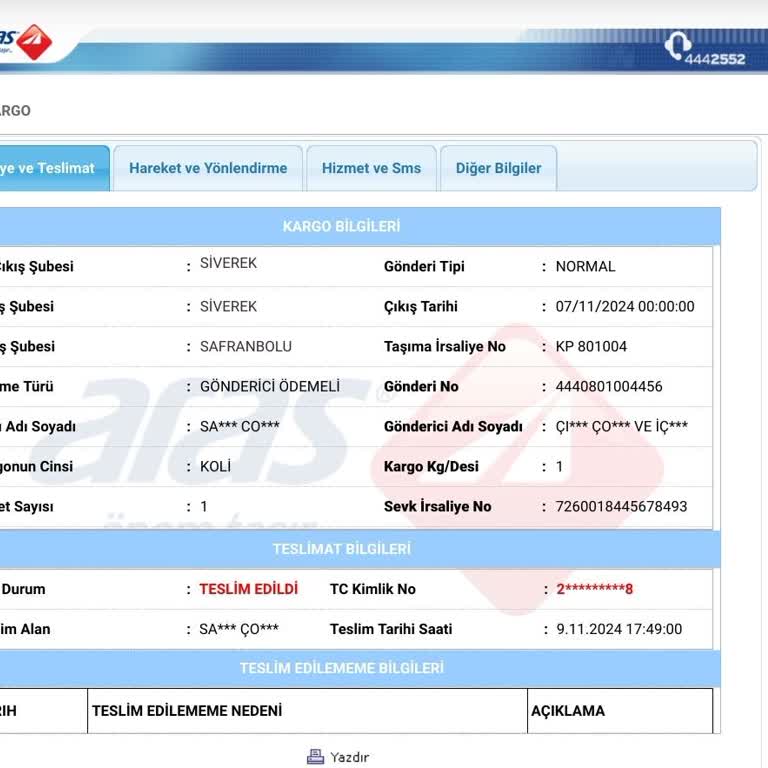Viewport: 768px width, 768px height.
Task: Click the Gönderici Adı Soyadı label
Action: [x=453, y=426]
